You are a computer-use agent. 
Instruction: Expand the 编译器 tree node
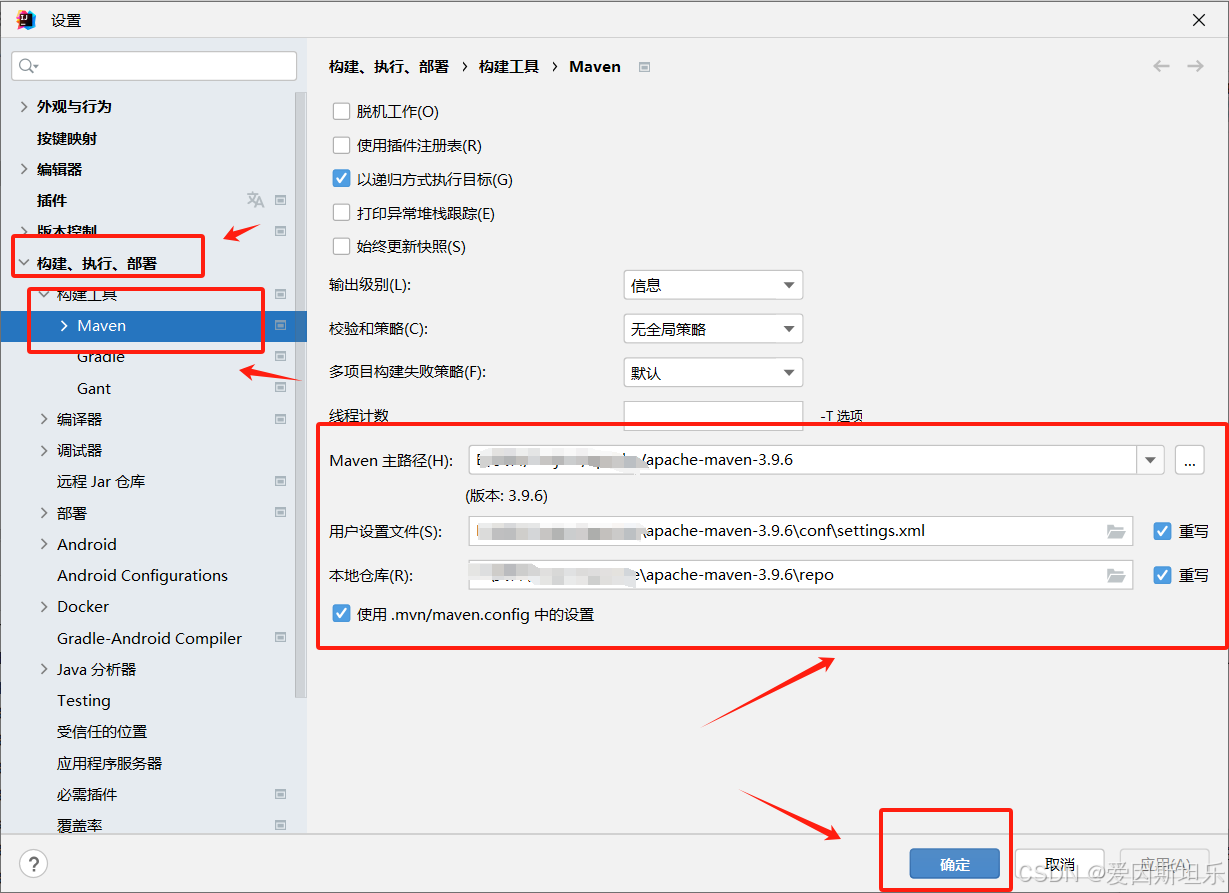point(44,419)
